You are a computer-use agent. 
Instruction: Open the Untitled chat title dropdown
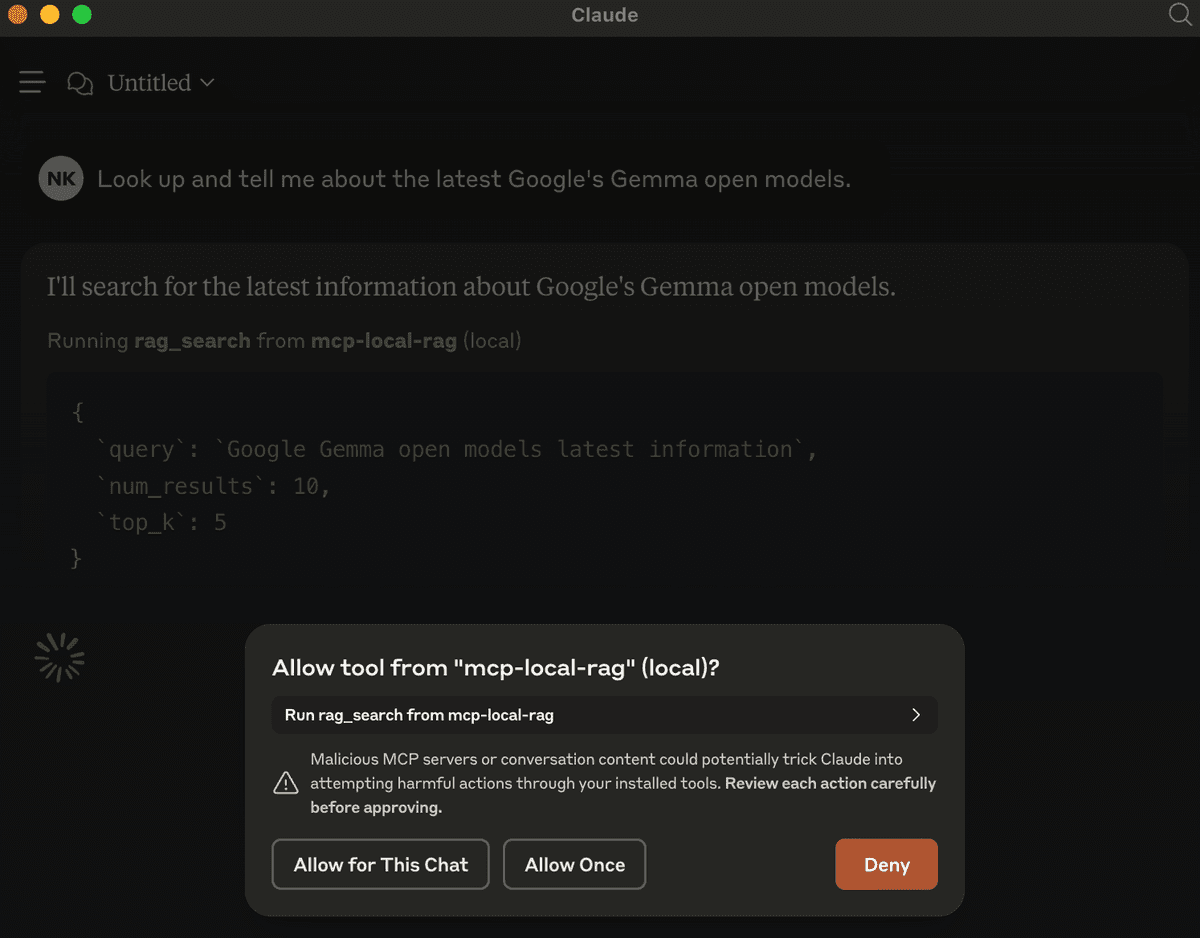point(161,83)
